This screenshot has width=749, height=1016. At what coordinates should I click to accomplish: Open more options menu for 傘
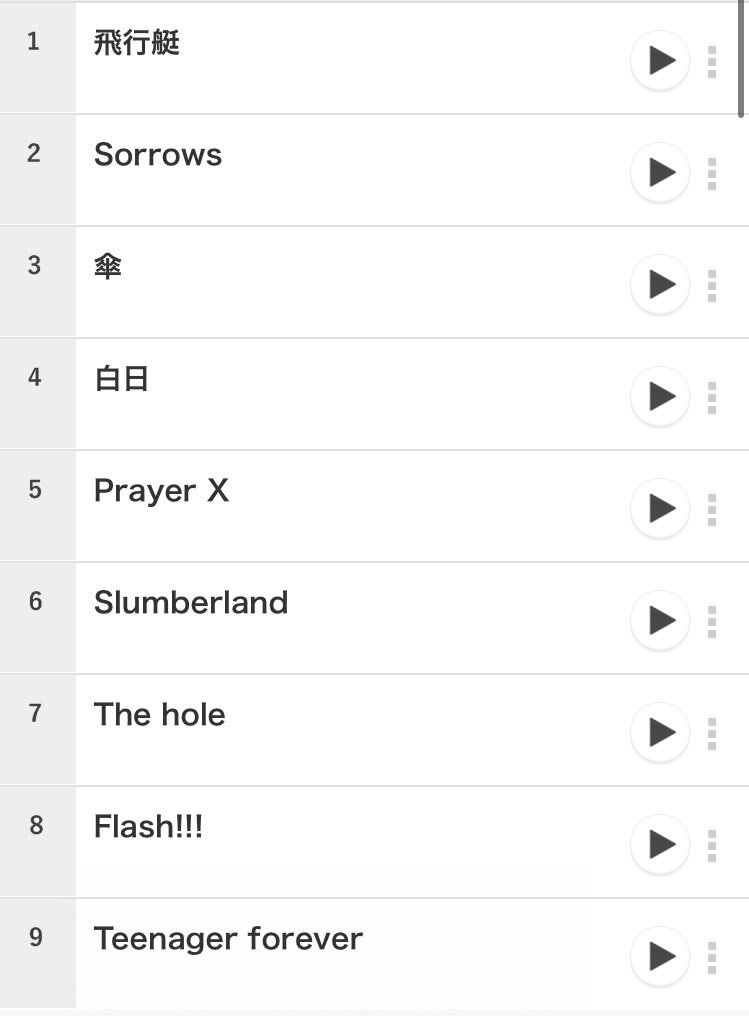(712, 286)
